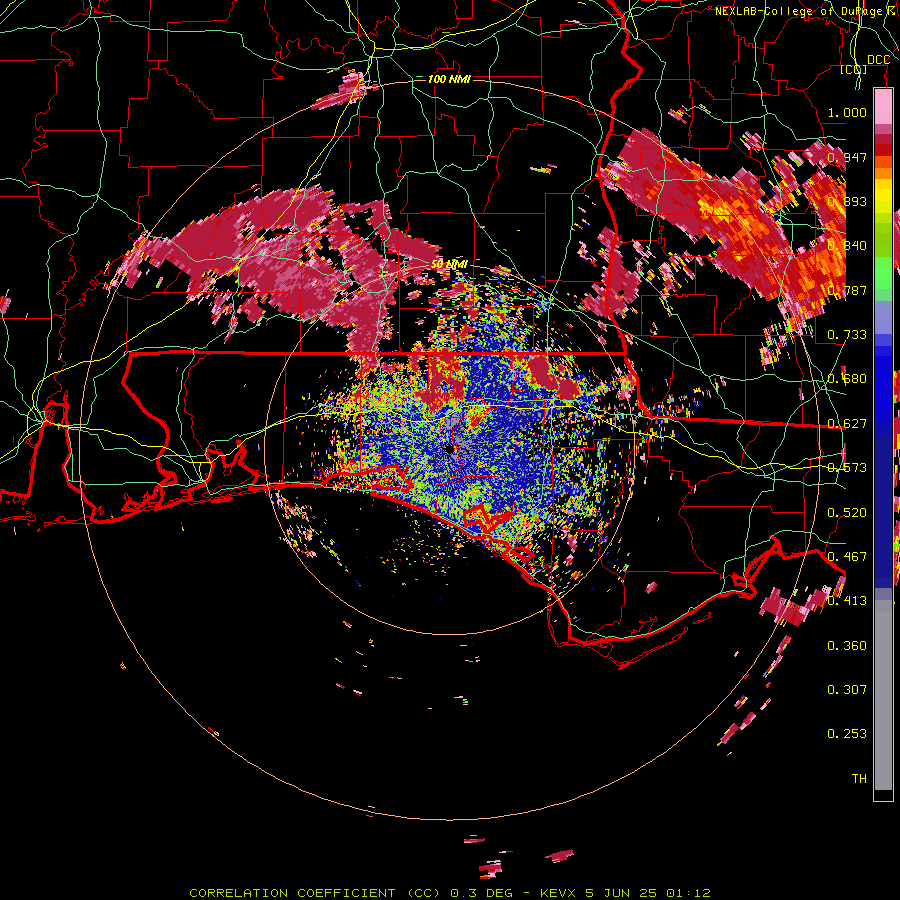Pick the periwinkle band on the color scale
Image resolution: width=900 pixels, height=900 pixels.
pos(883,317)
